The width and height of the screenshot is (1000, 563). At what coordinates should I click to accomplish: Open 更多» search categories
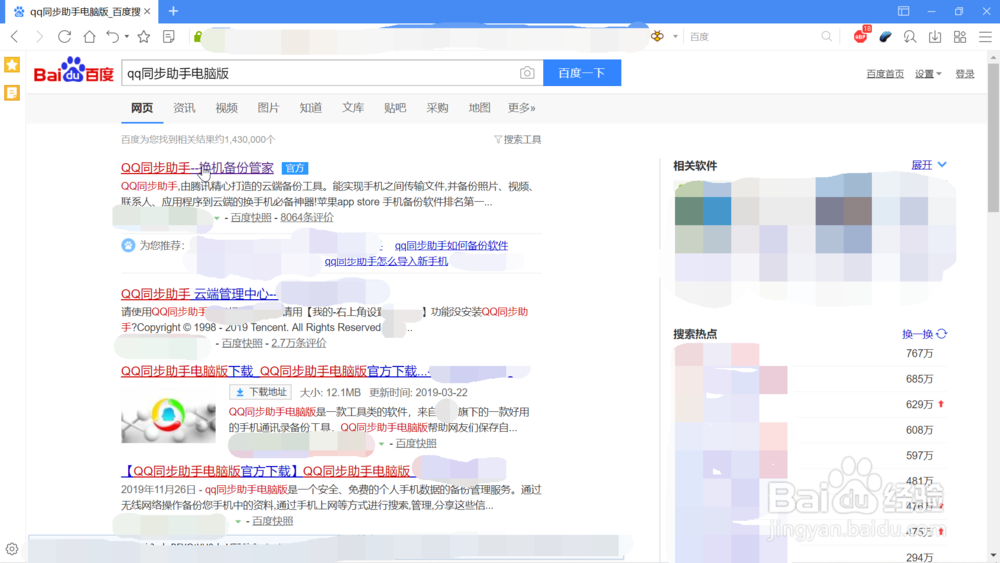pyautogui.click(x=521, y=108)
